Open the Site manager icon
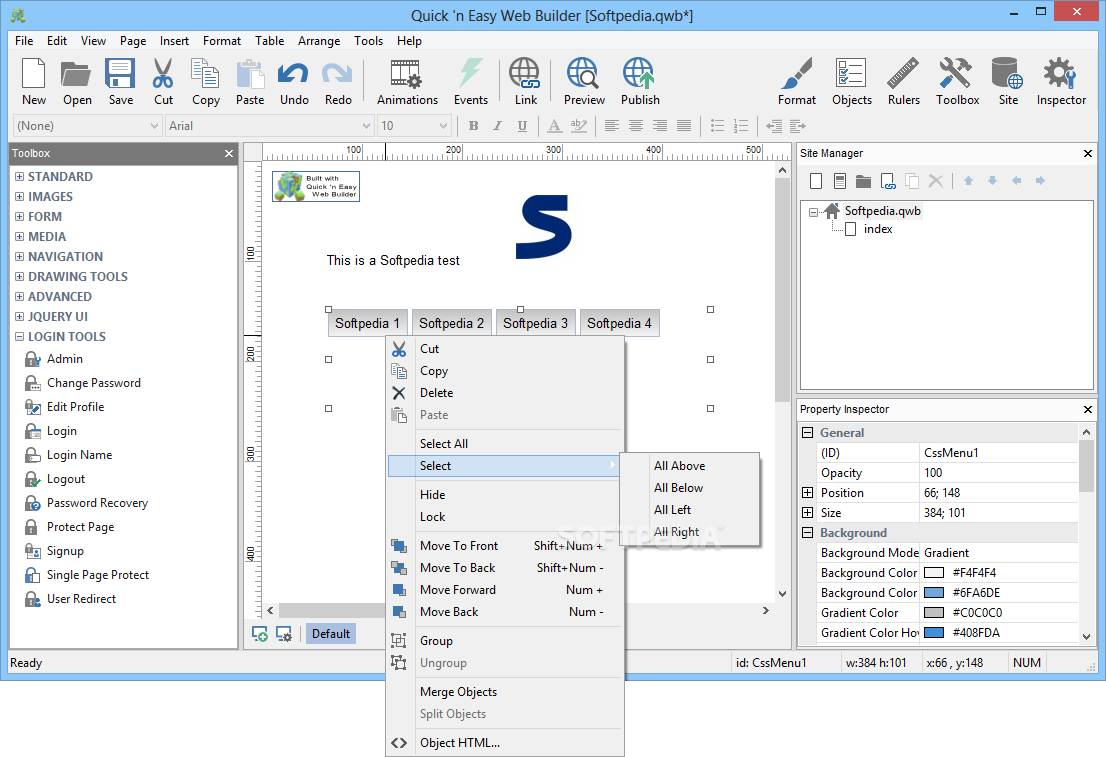The width and height of the screenshot is (1106, 757). (x=1008, y=82)
